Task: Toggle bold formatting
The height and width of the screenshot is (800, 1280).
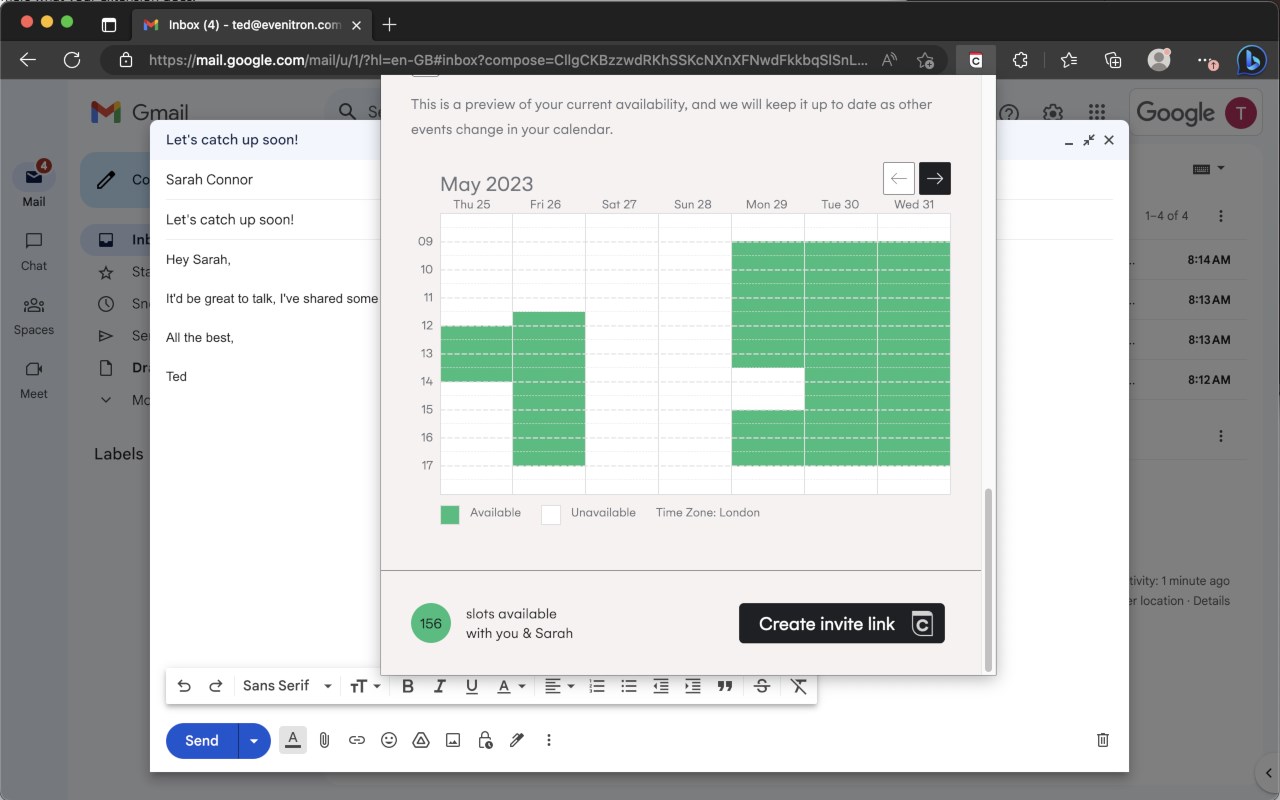Action: (407, 686)
